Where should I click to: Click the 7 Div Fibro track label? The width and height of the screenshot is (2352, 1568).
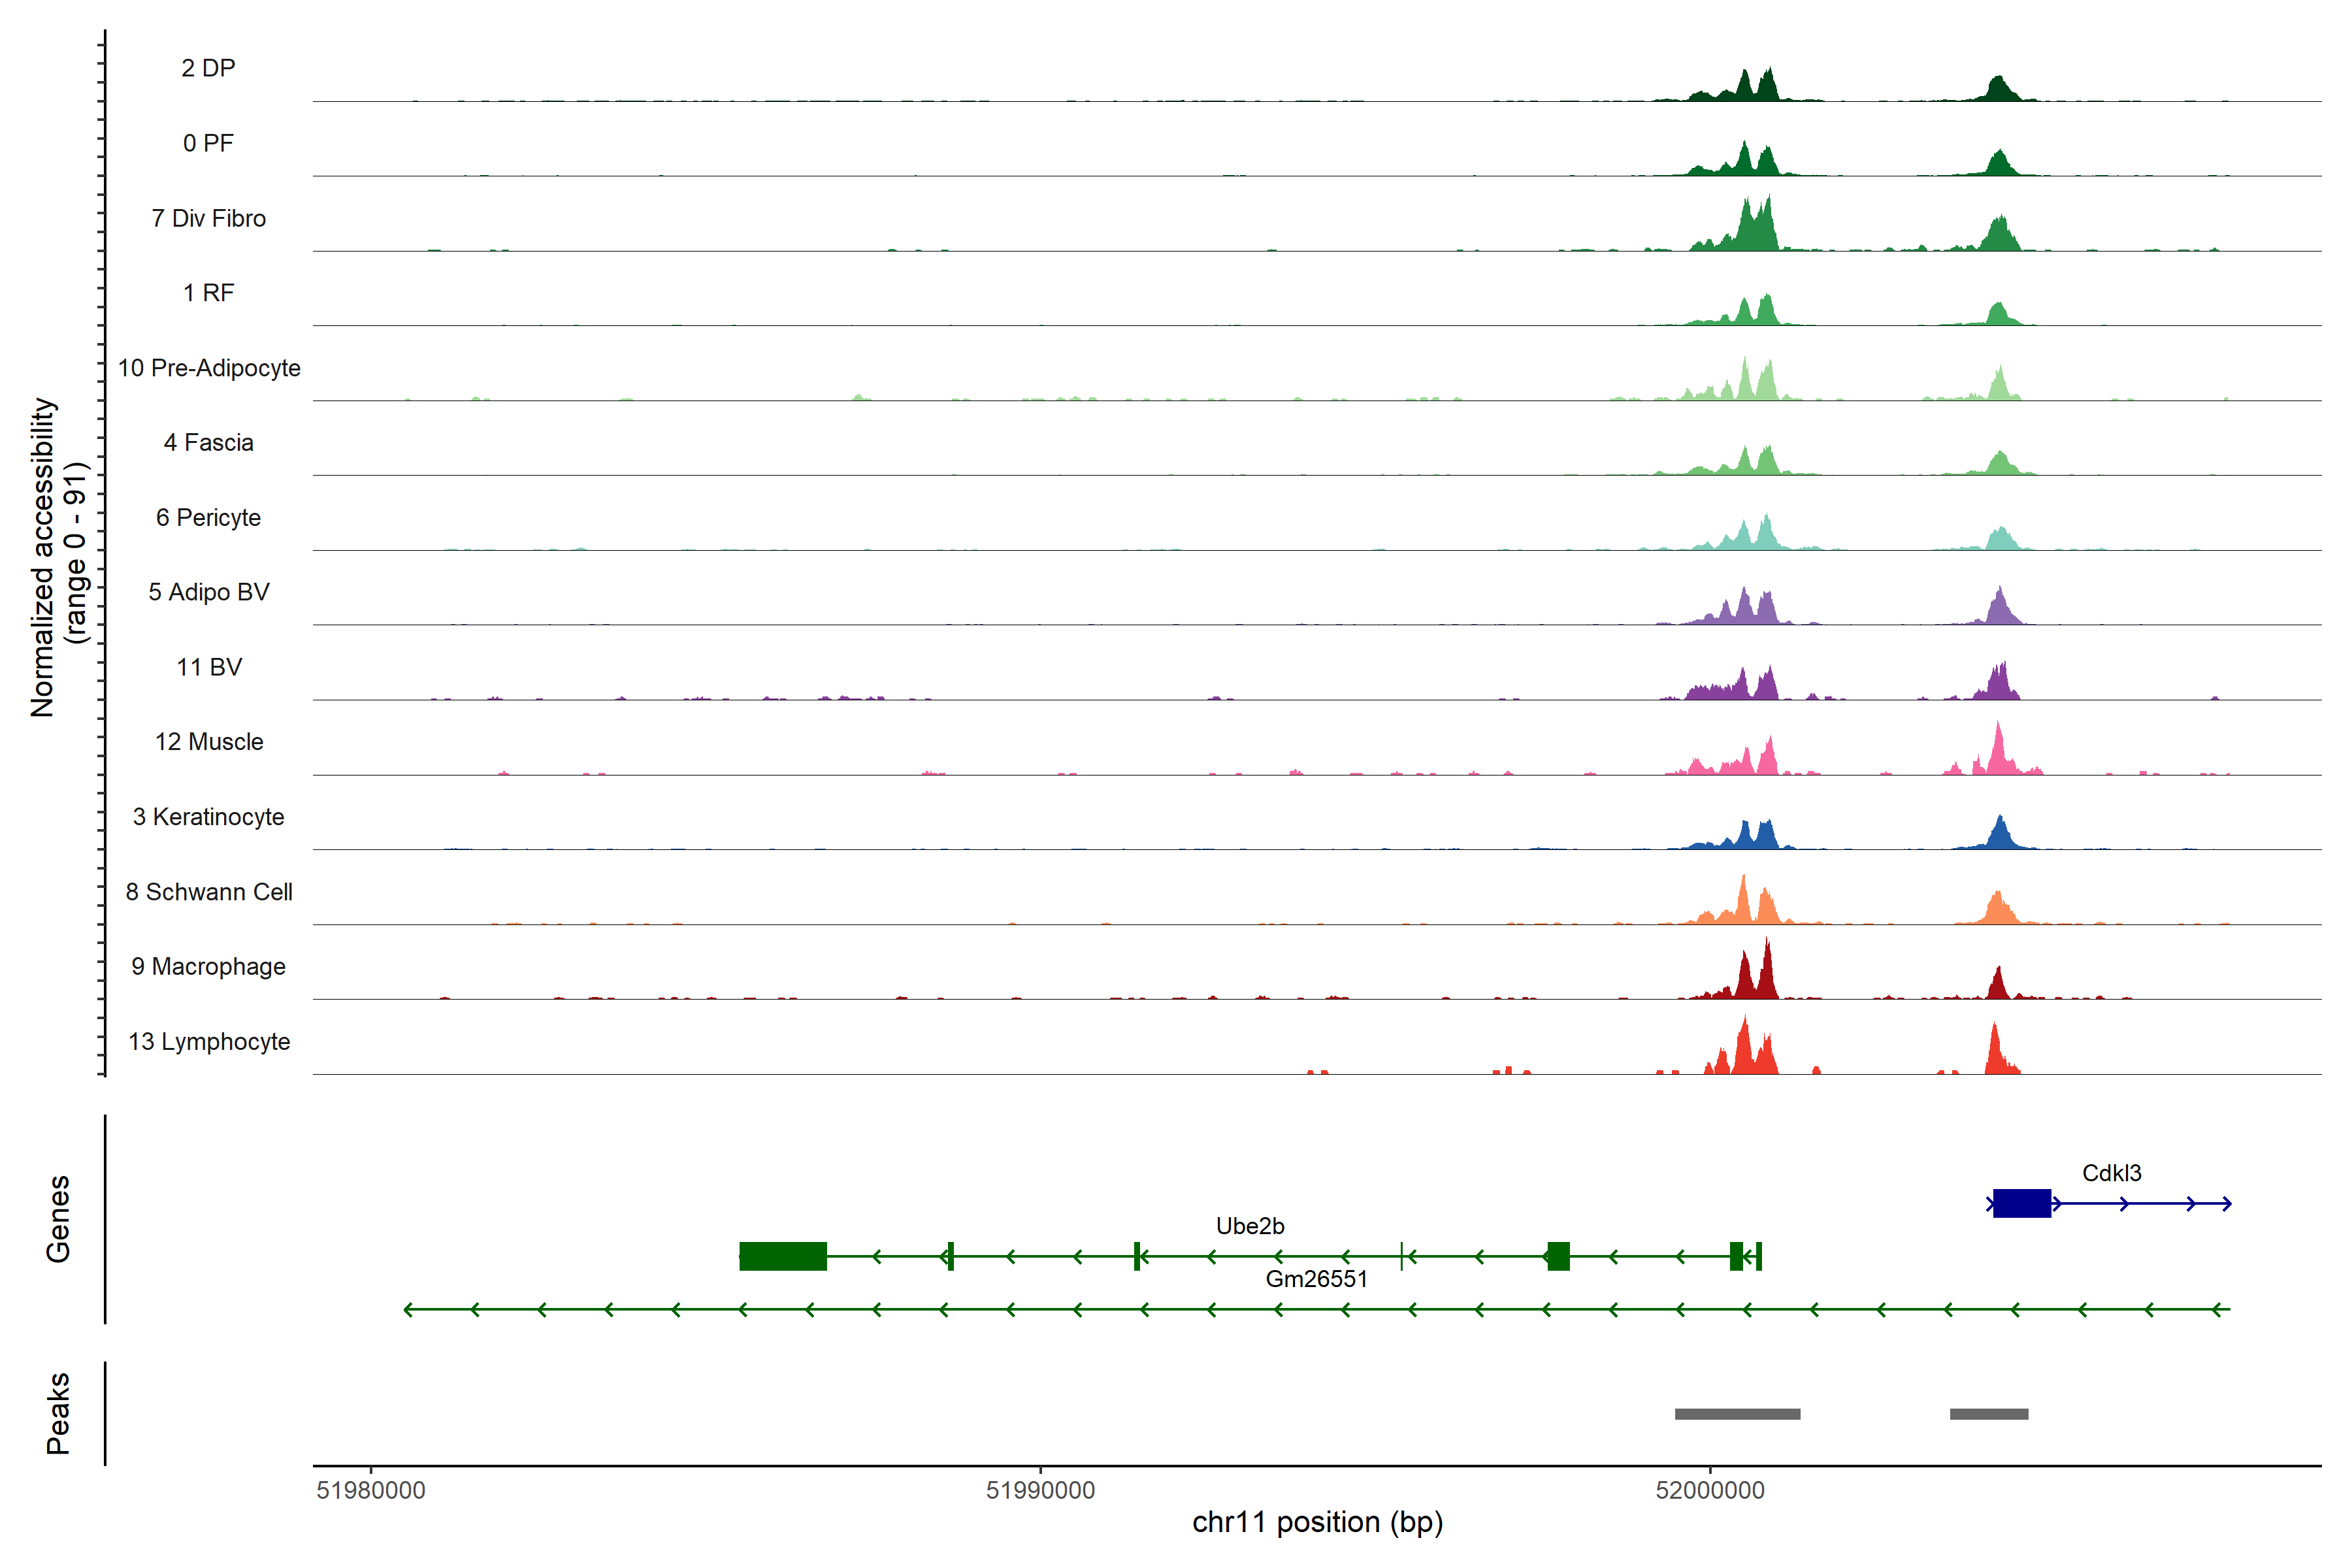point(208,218)
